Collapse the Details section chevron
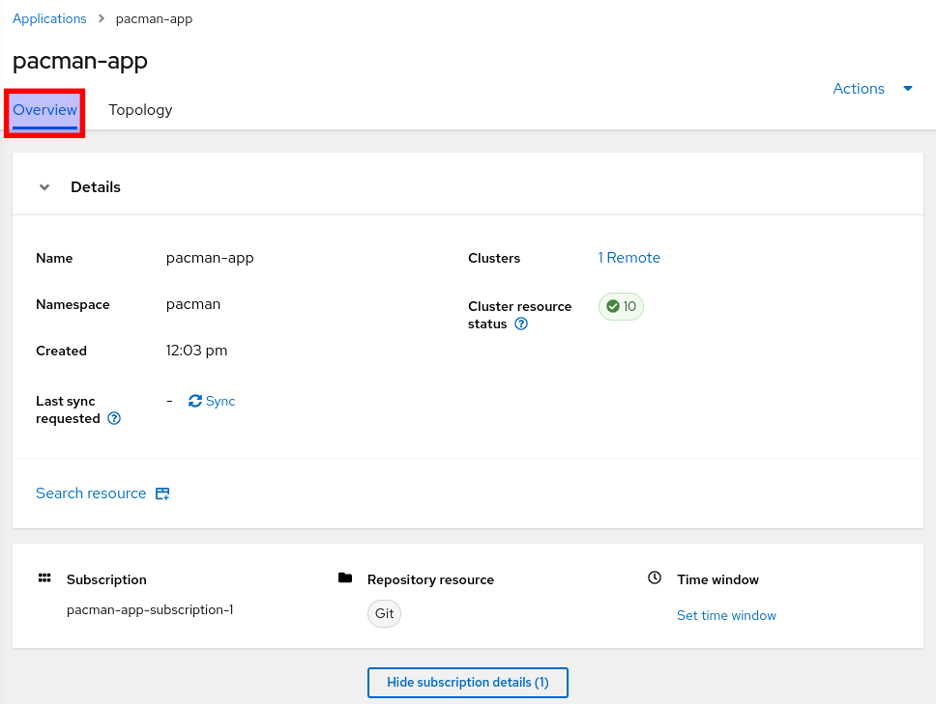Image resolution: width=936 pixels, height=704 pixels. point(44,187)
